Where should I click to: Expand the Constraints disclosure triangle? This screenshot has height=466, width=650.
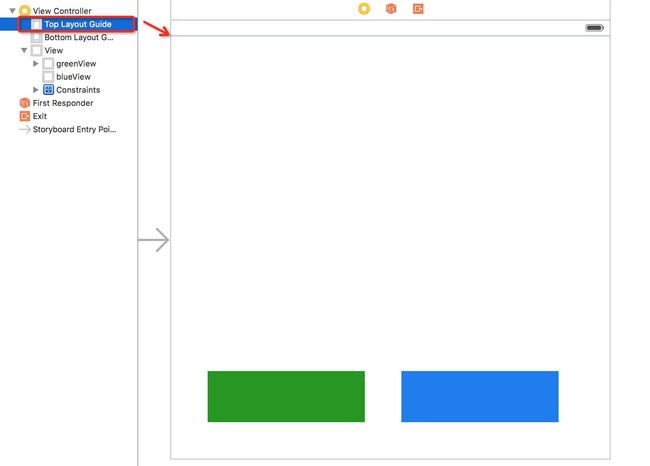(x=36, y=90)
